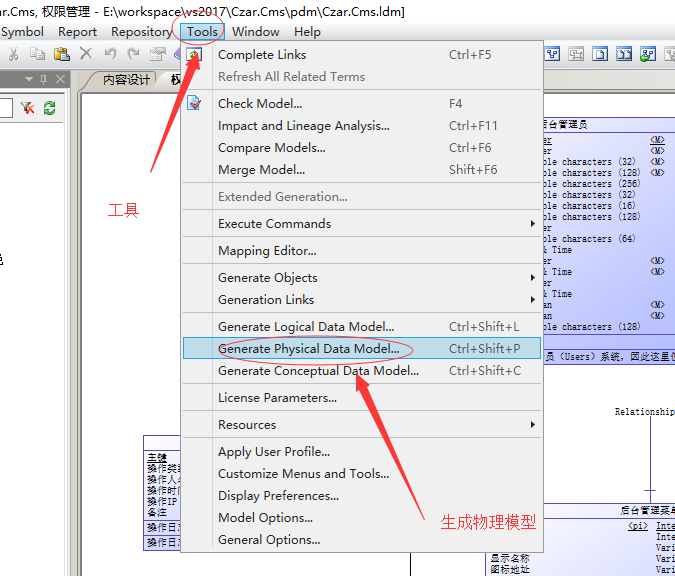The height and width of the screenshot is (576, 675).
Task: Click the 显示名称 attribute row
Action: pyautogui.click(x=510, y=558)
